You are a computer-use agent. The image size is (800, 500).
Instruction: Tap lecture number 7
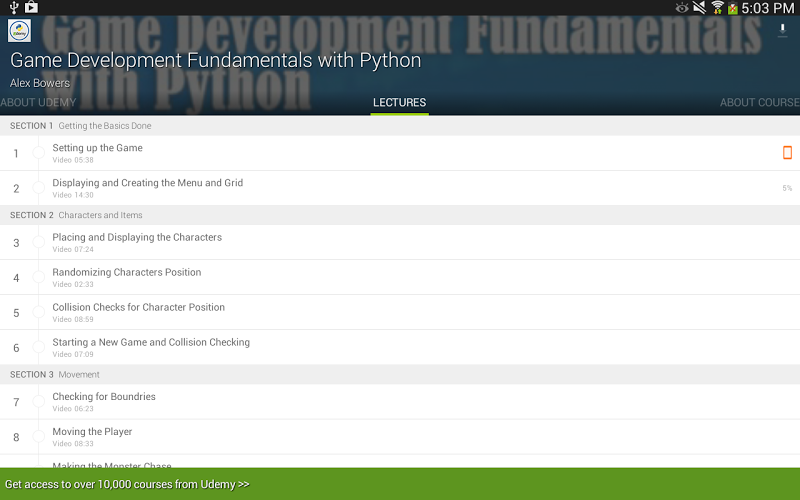pos(16,403)
